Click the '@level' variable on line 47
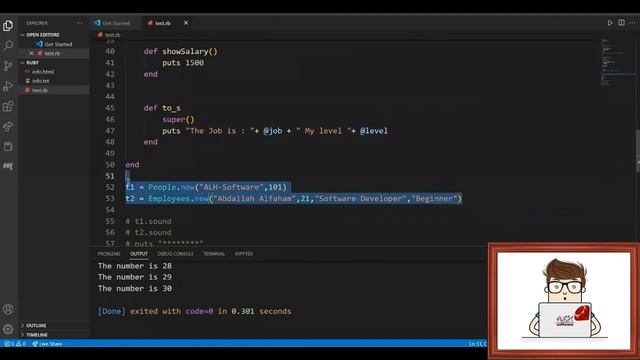The width and height of the screenshot is (640, 360). click(x=374, y=131)
